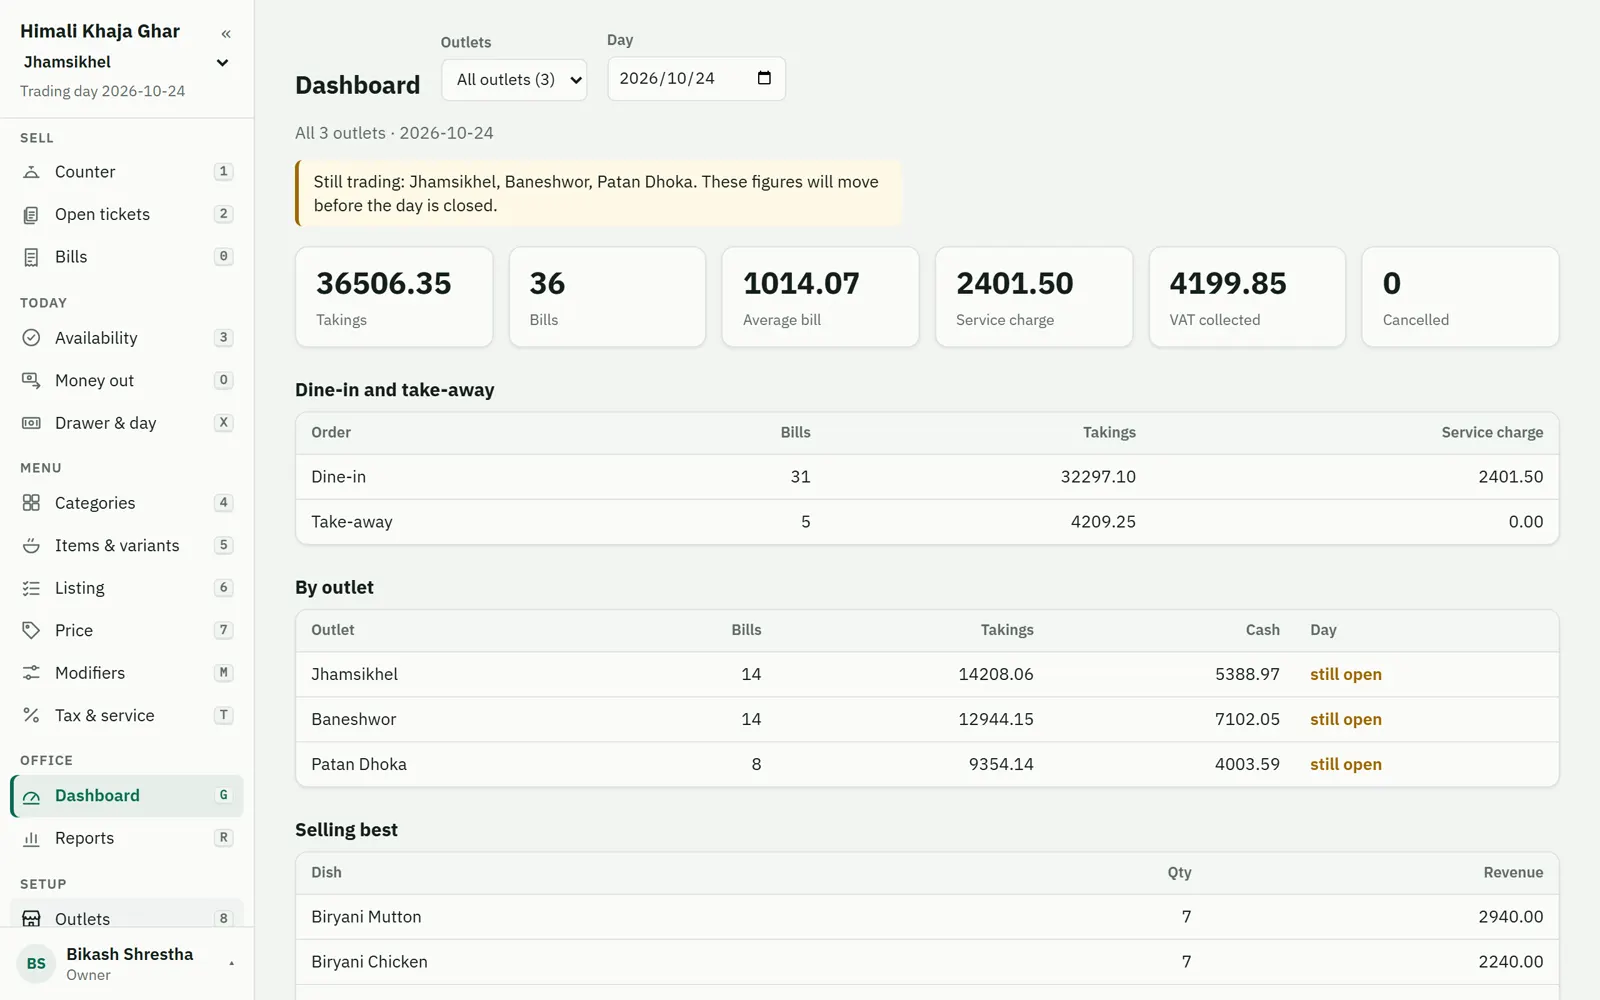Screen dimensions: 1600x1000
Task: Click the Categories grid icon
Action: [31, 503]
